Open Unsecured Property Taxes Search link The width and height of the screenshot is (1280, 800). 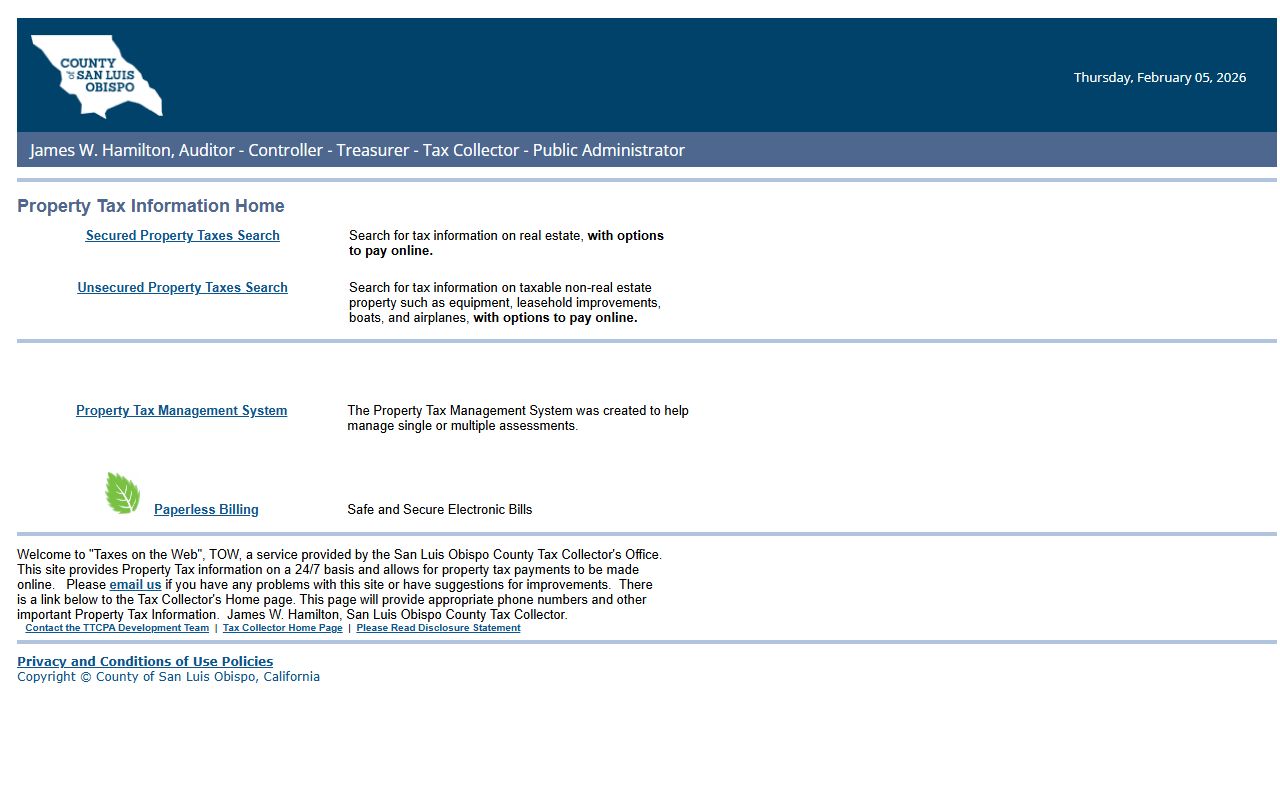pos(182,288)
